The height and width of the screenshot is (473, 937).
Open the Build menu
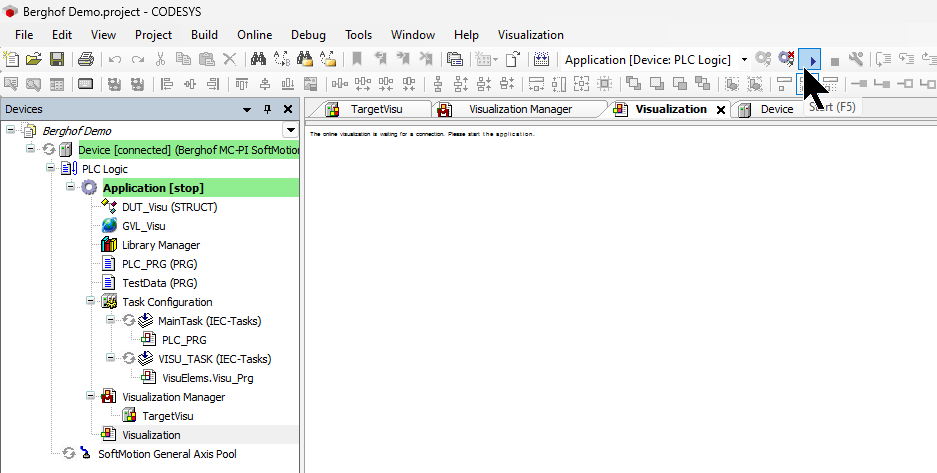[204, 35]
